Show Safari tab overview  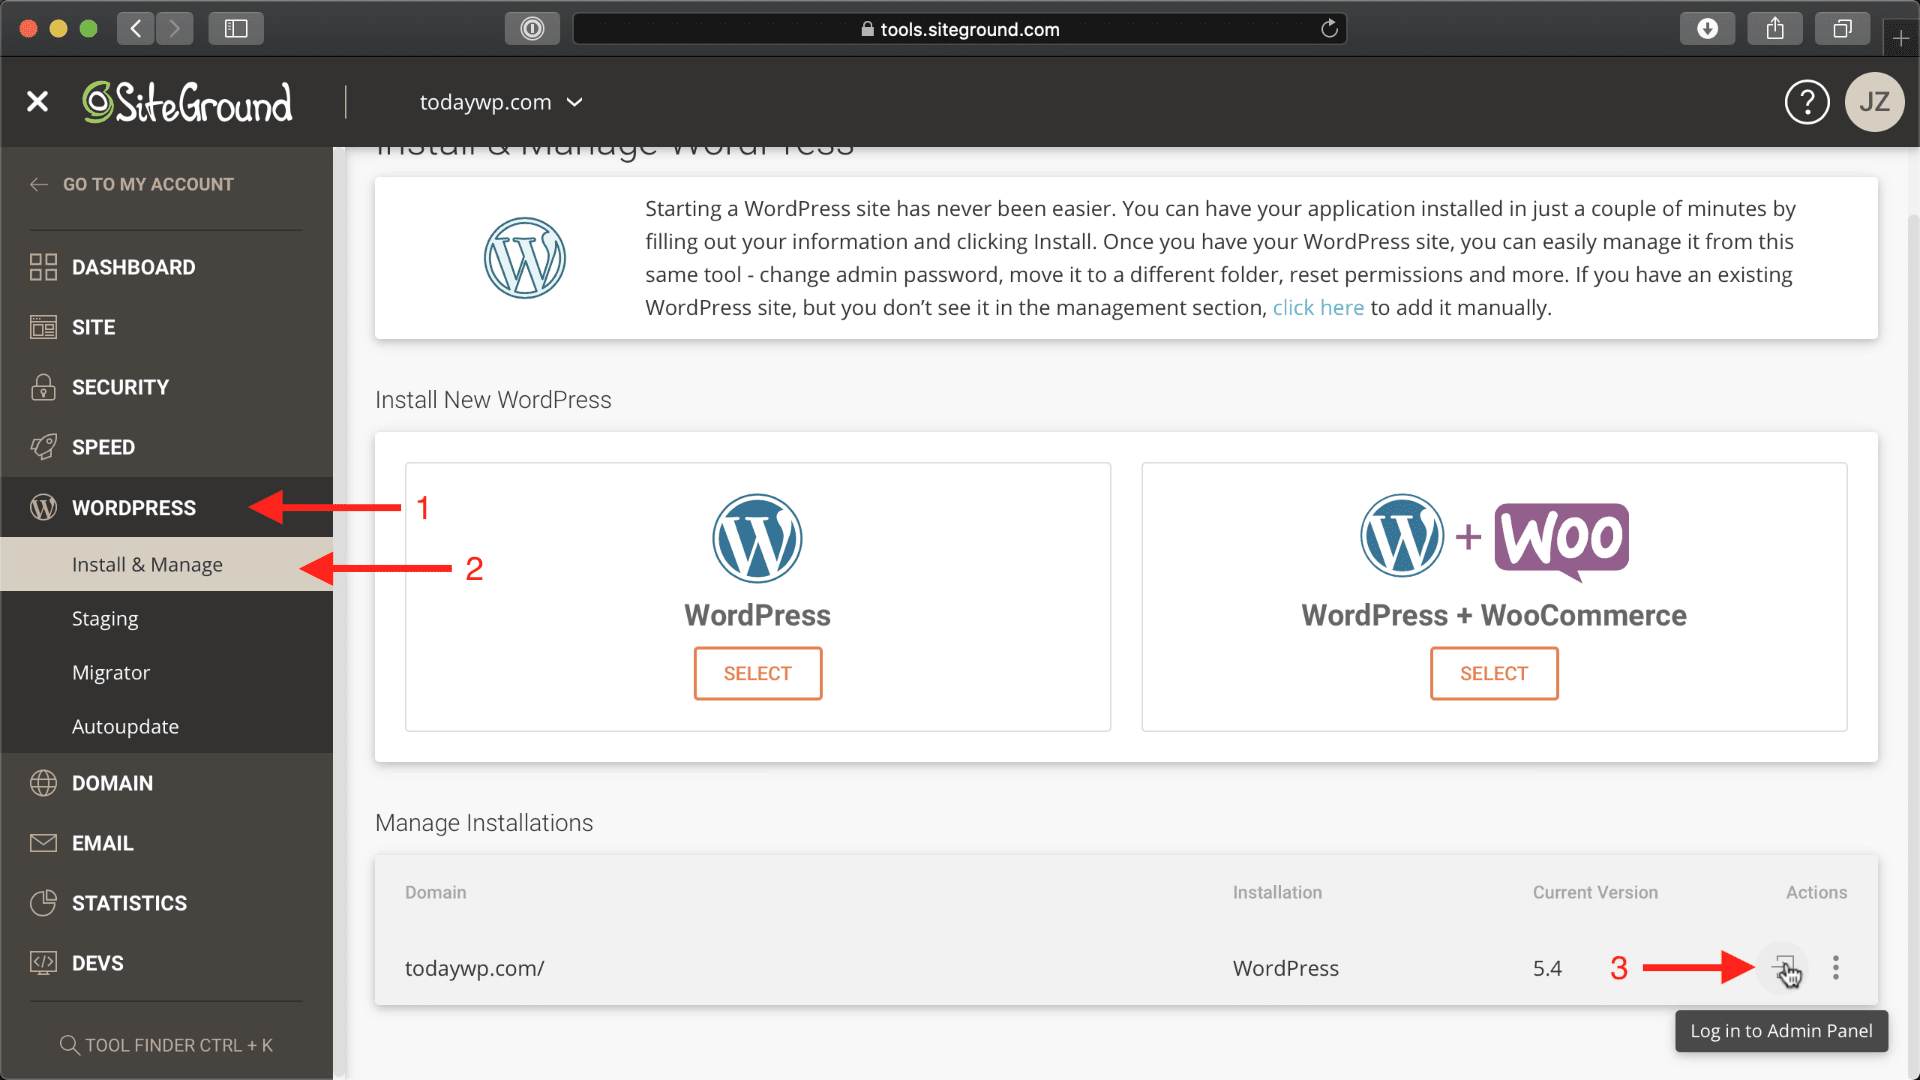pyautogui.click(x=1842, y=28)
